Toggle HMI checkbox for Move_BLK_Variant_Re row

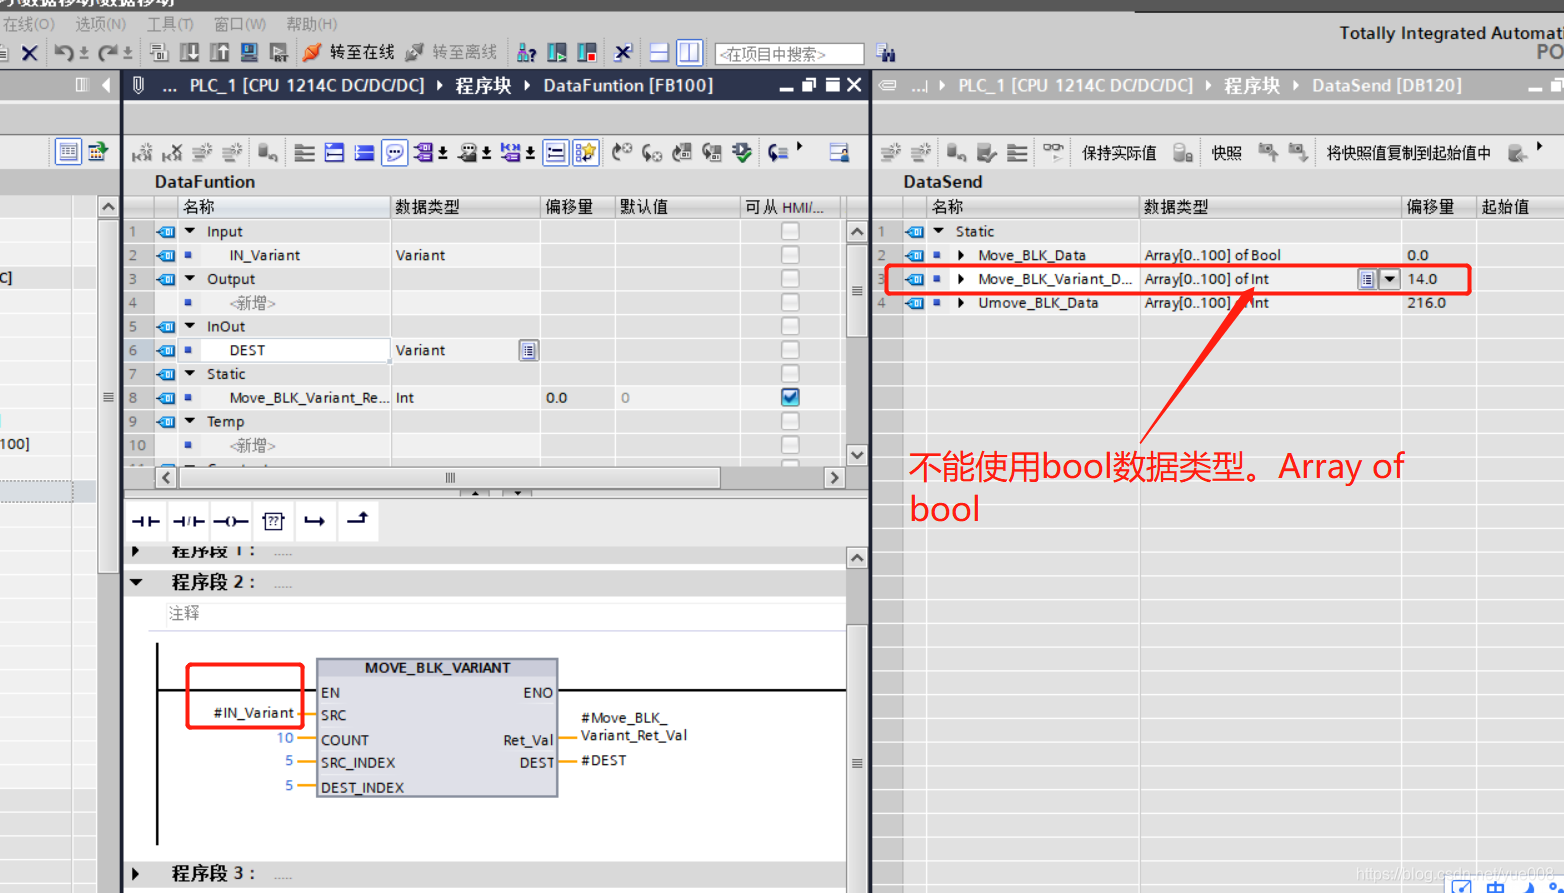(790, 397)
